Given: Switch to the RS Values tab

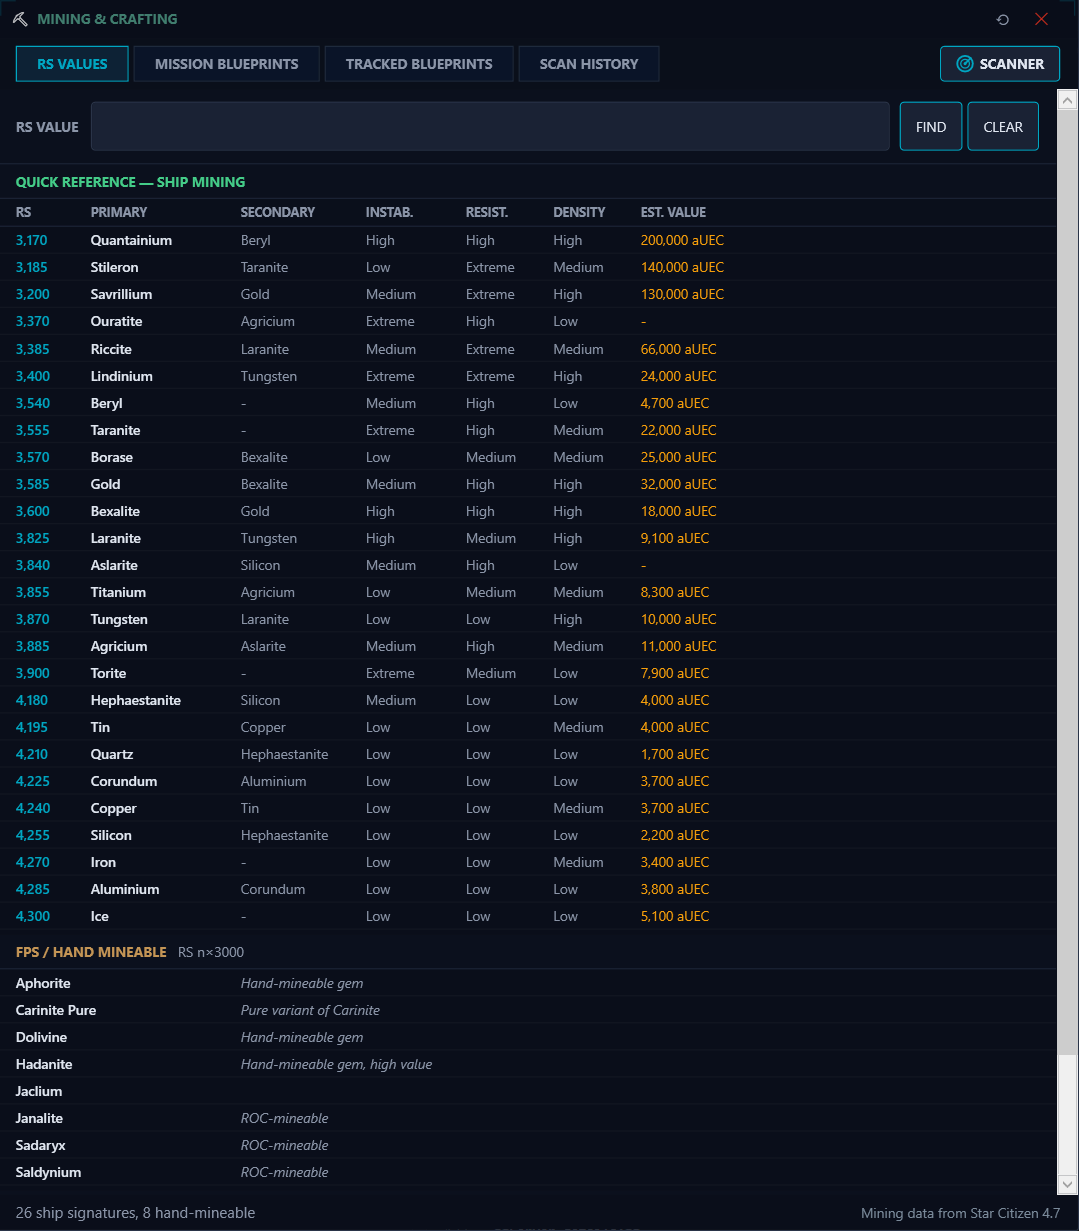Looking at the screenshot, I should [x=72, y=64].
